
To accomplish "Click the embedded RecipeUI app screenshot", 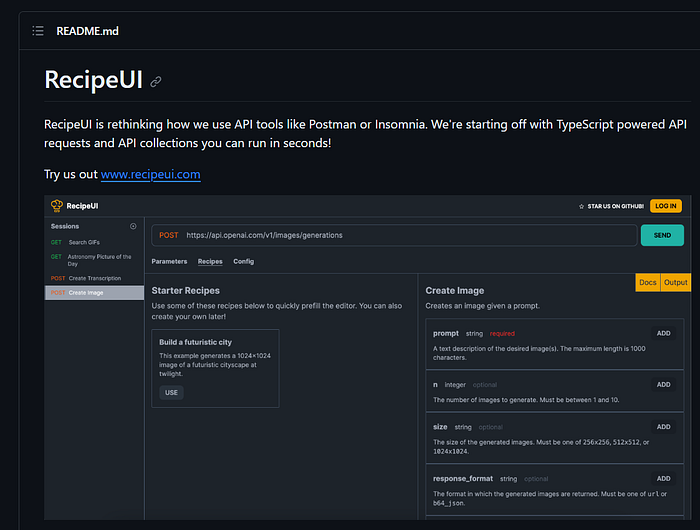I will click(367, 357).
